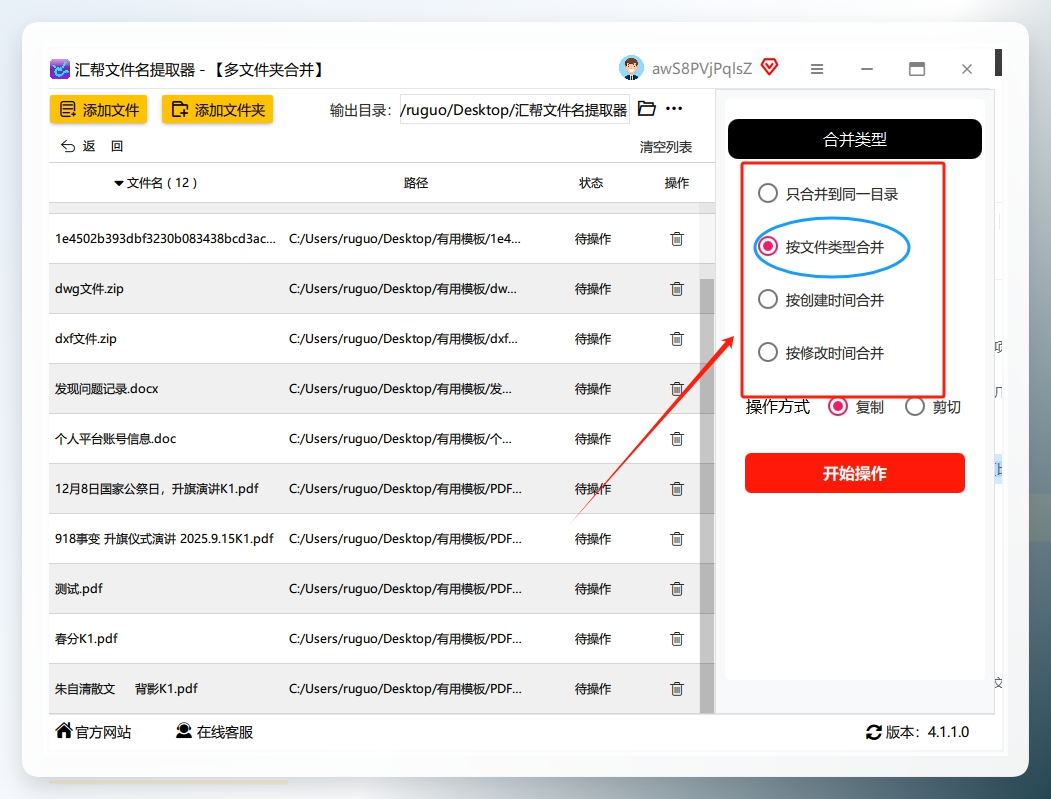Open the 官方网站 link
Image resolution: width=1051 pixels, height=799 pixels.
click(x=93, y=731)
